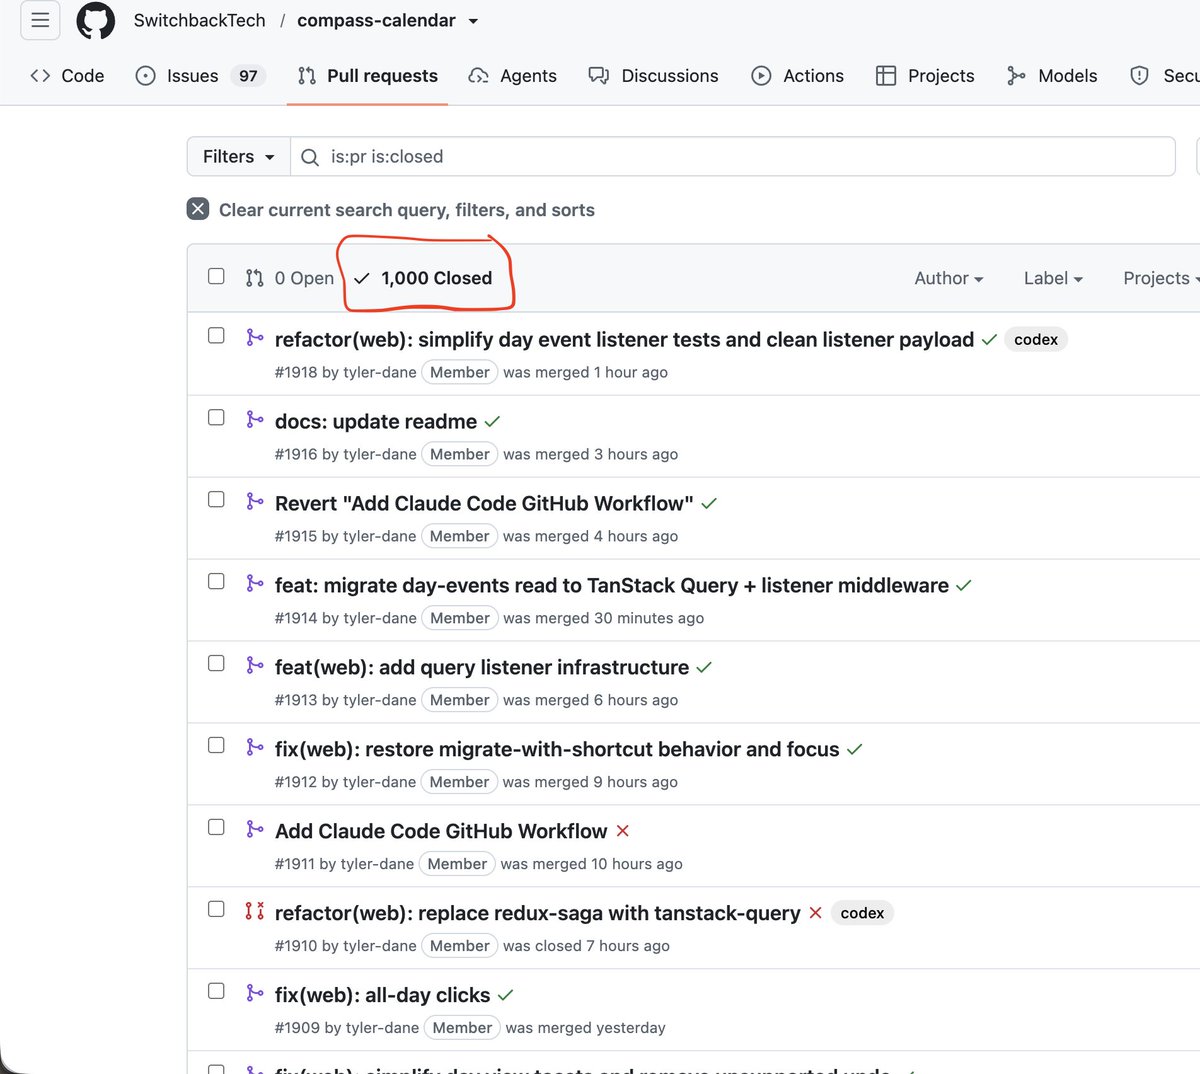Tick the select-all pull requests checkbox
Screen dimensions: 1200x1074
216,276
